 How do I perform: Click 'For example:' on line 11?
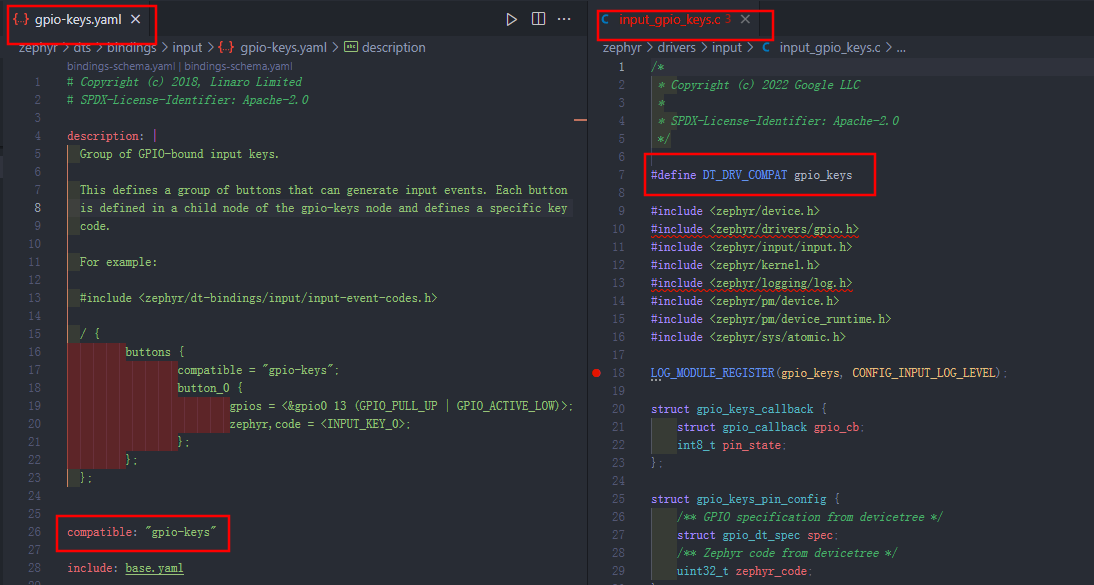coord(119,262)
